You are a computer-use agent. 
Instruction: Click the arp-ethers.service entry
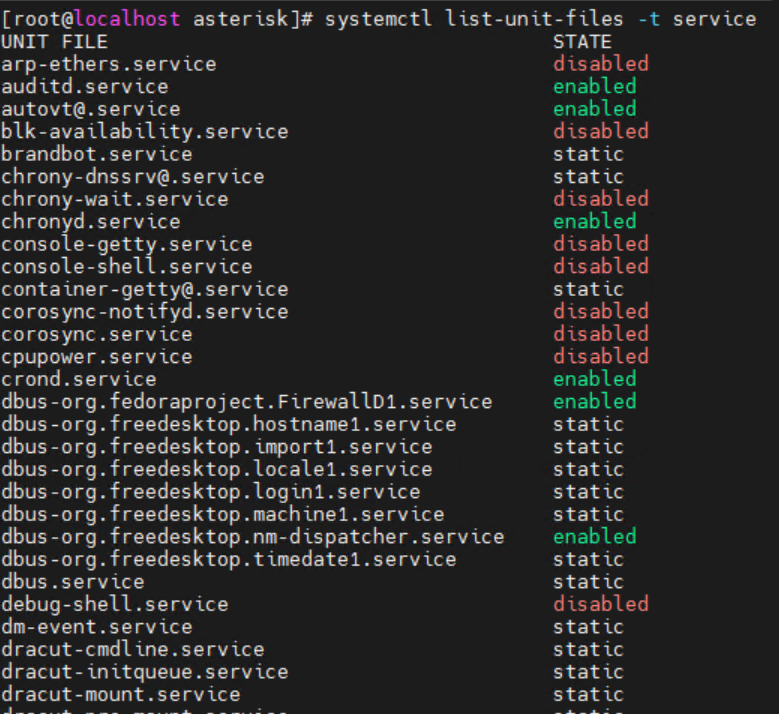[108, 64]
